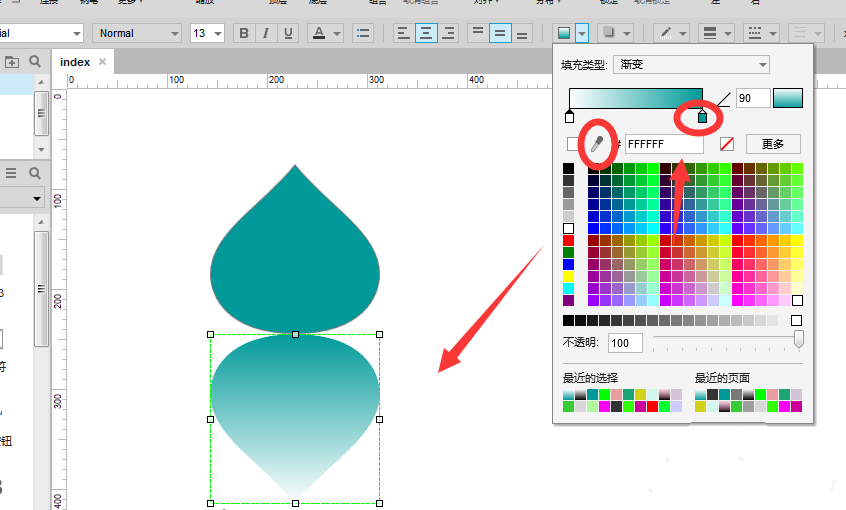Open the Normal font style dropdown

tap(137, 33)
